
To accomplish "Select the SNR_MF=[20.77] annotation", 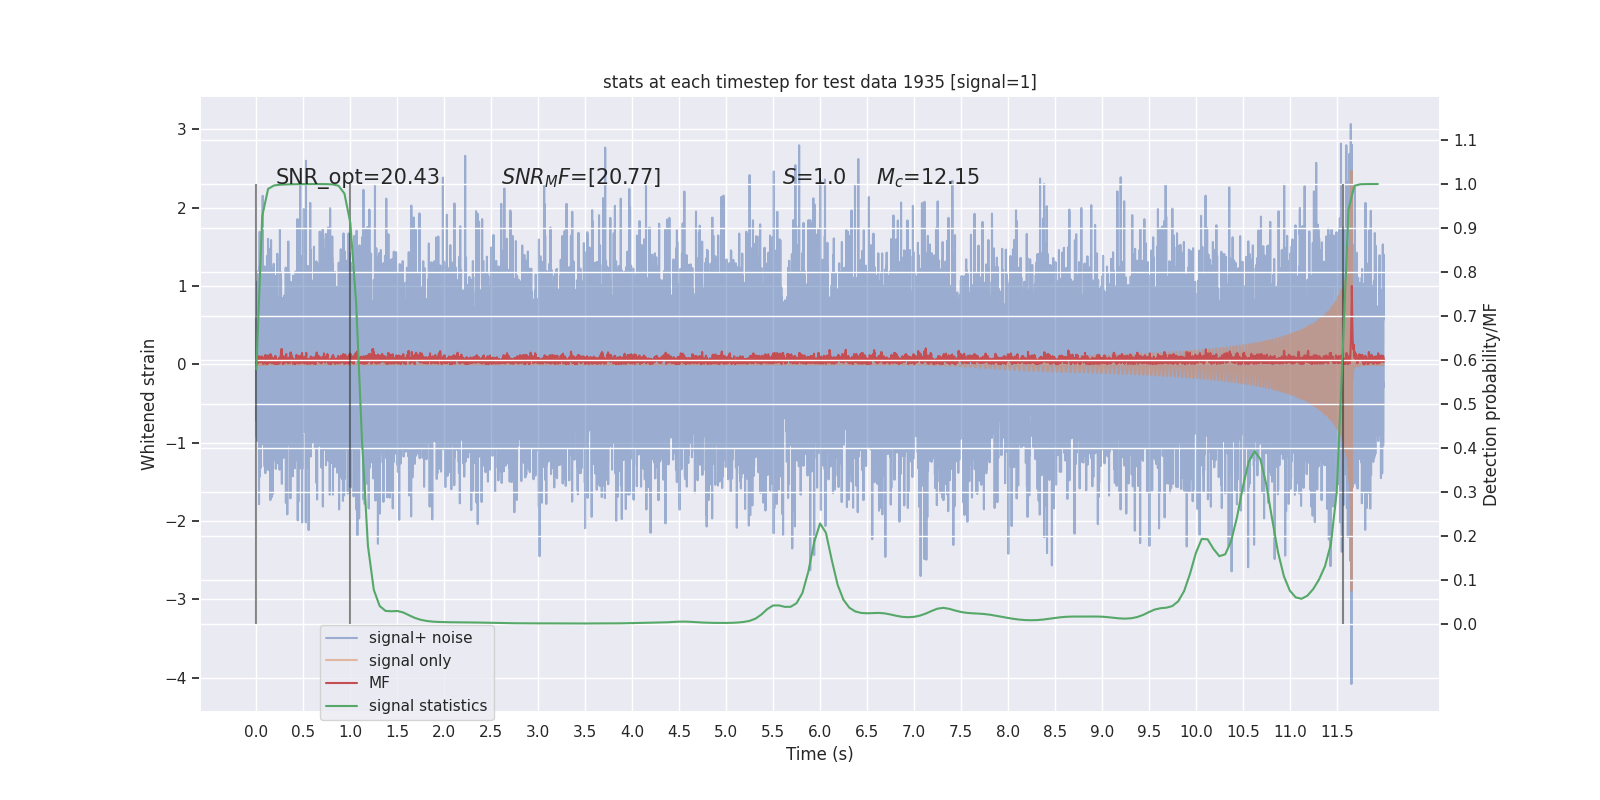I will point(581,177).
